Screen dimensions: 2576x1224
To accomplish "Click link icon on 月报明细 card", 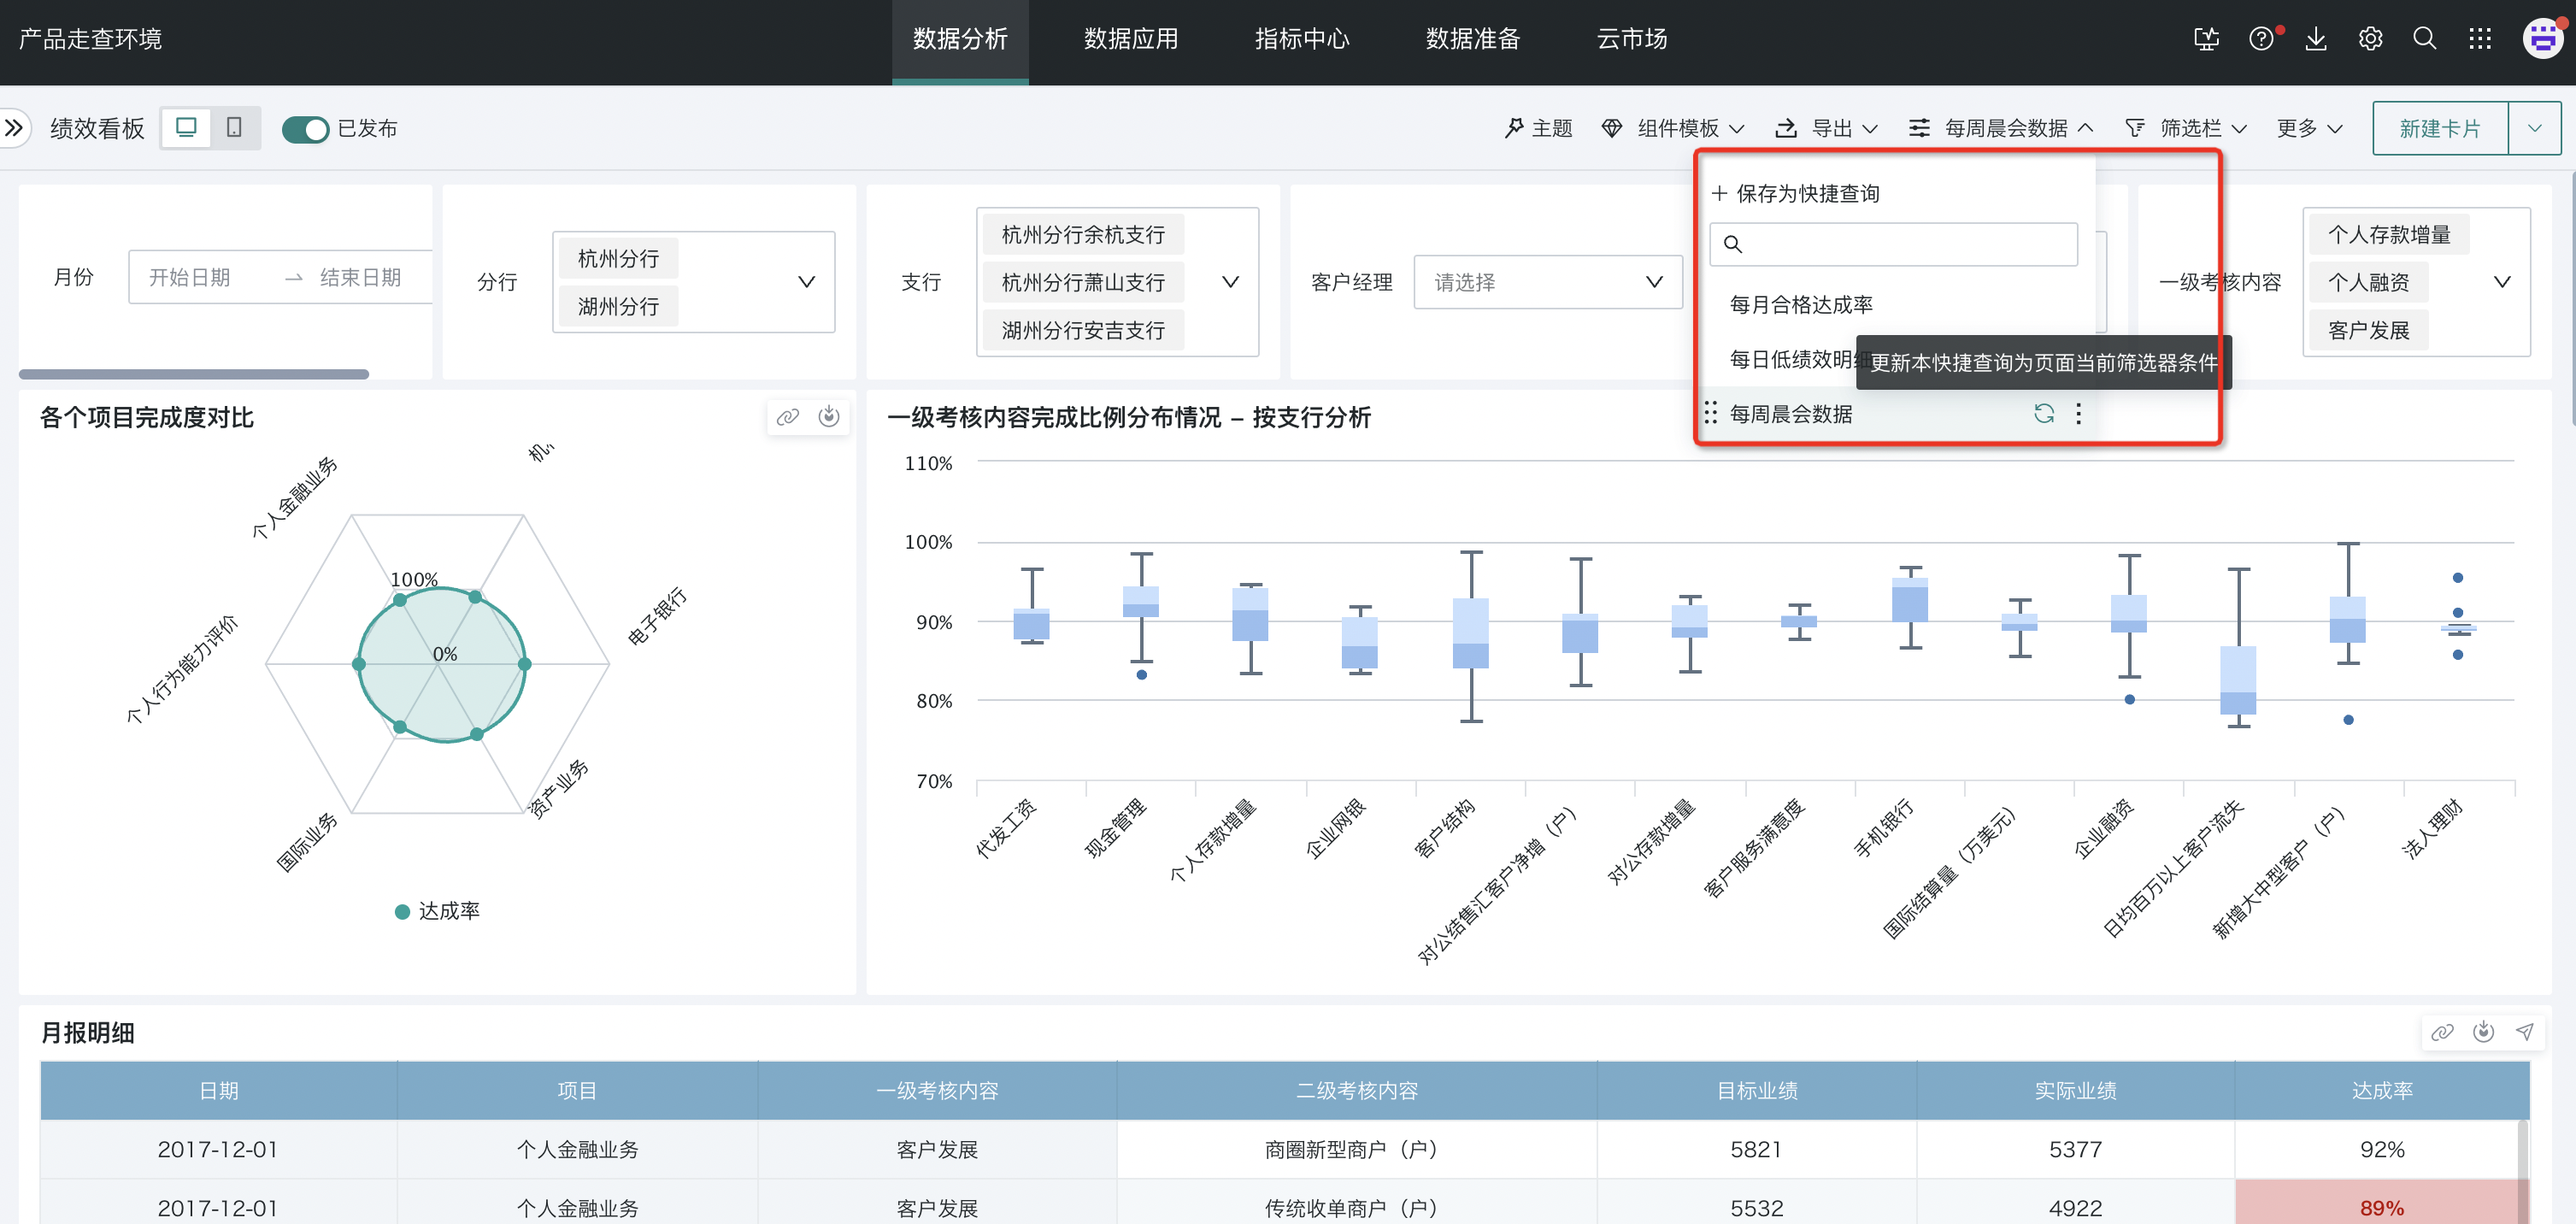I will click(2442, 1032).
